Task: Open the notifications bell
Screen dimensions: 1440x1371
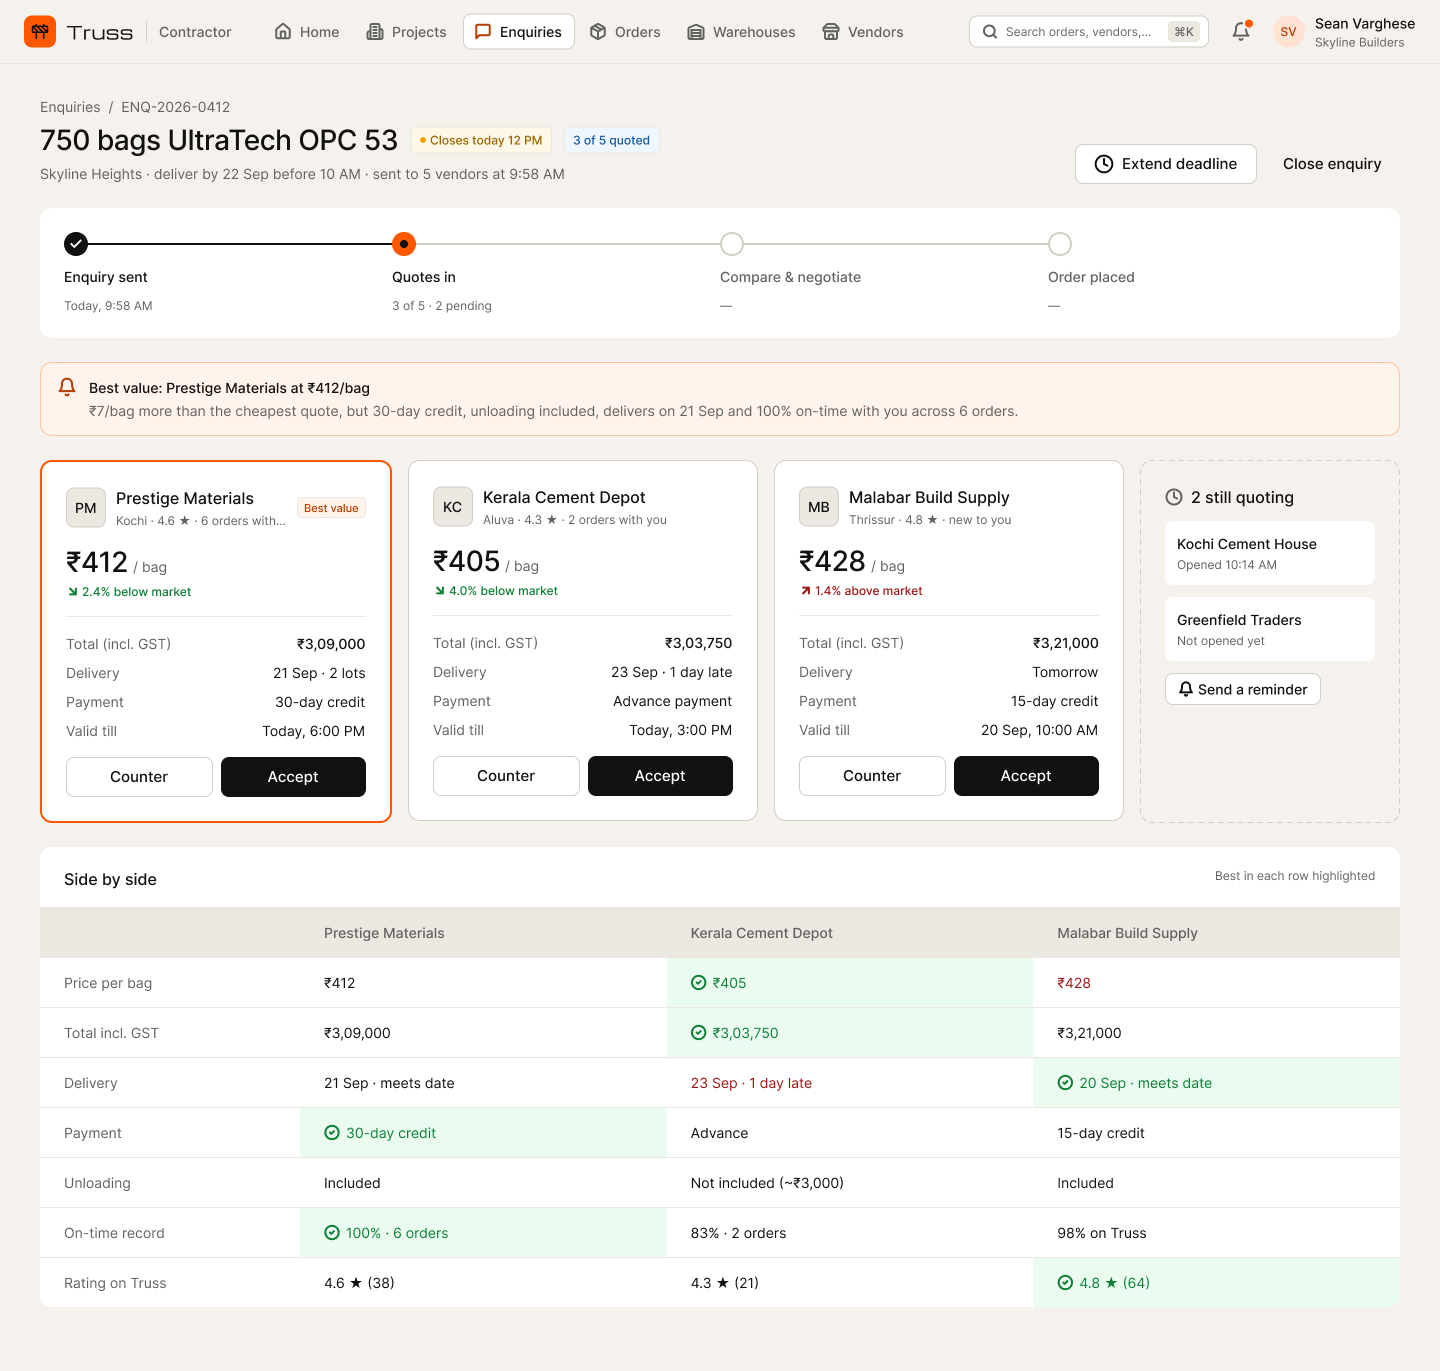Action: [x=1241, y=32]
